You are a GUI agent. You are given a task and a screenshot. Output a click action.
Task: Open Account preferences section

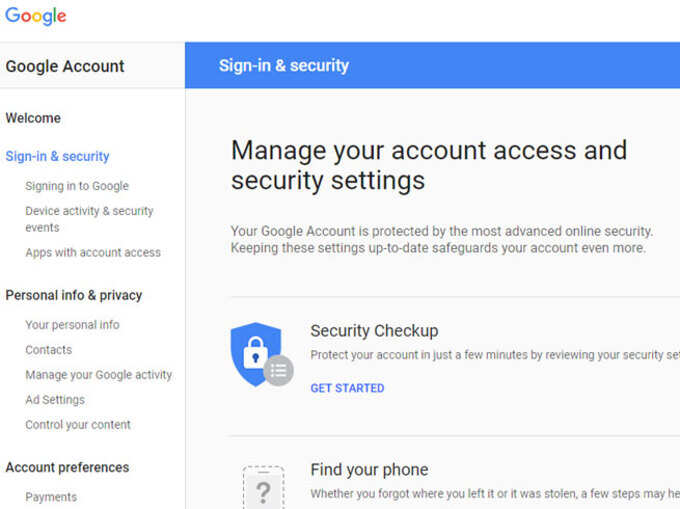(67, 467)
